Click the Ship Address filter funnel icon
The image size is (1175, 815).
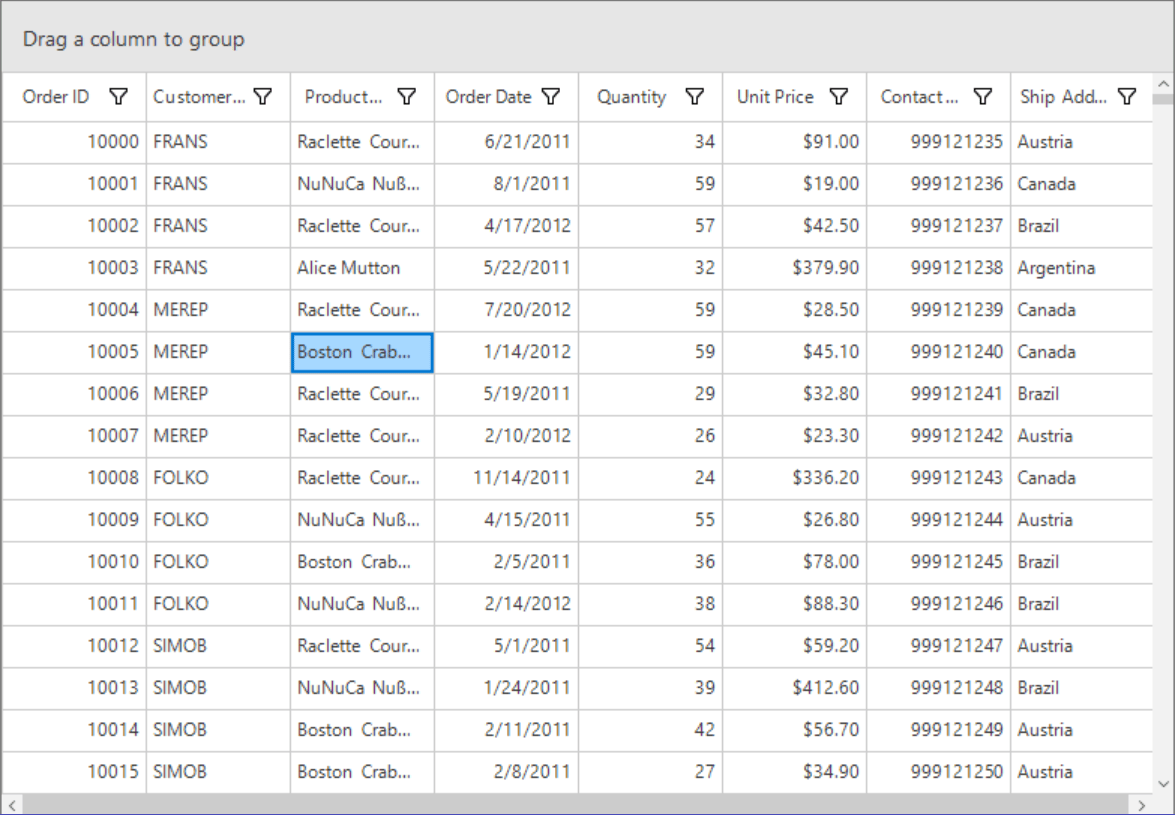(x=1126, y=96)
